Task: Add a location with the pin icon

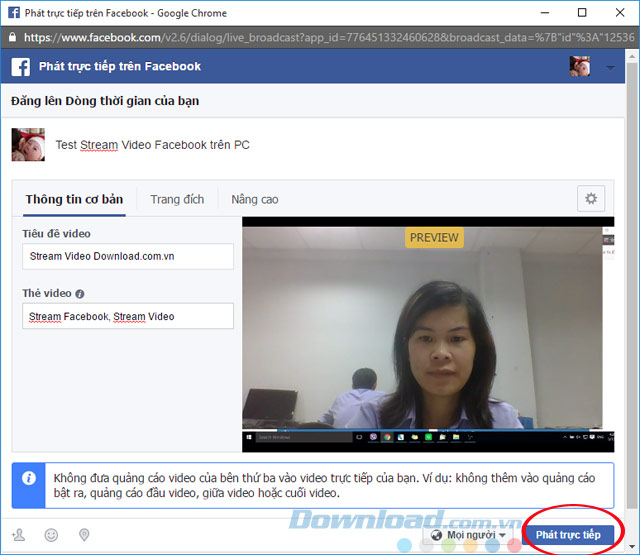Action: point(84,535)
